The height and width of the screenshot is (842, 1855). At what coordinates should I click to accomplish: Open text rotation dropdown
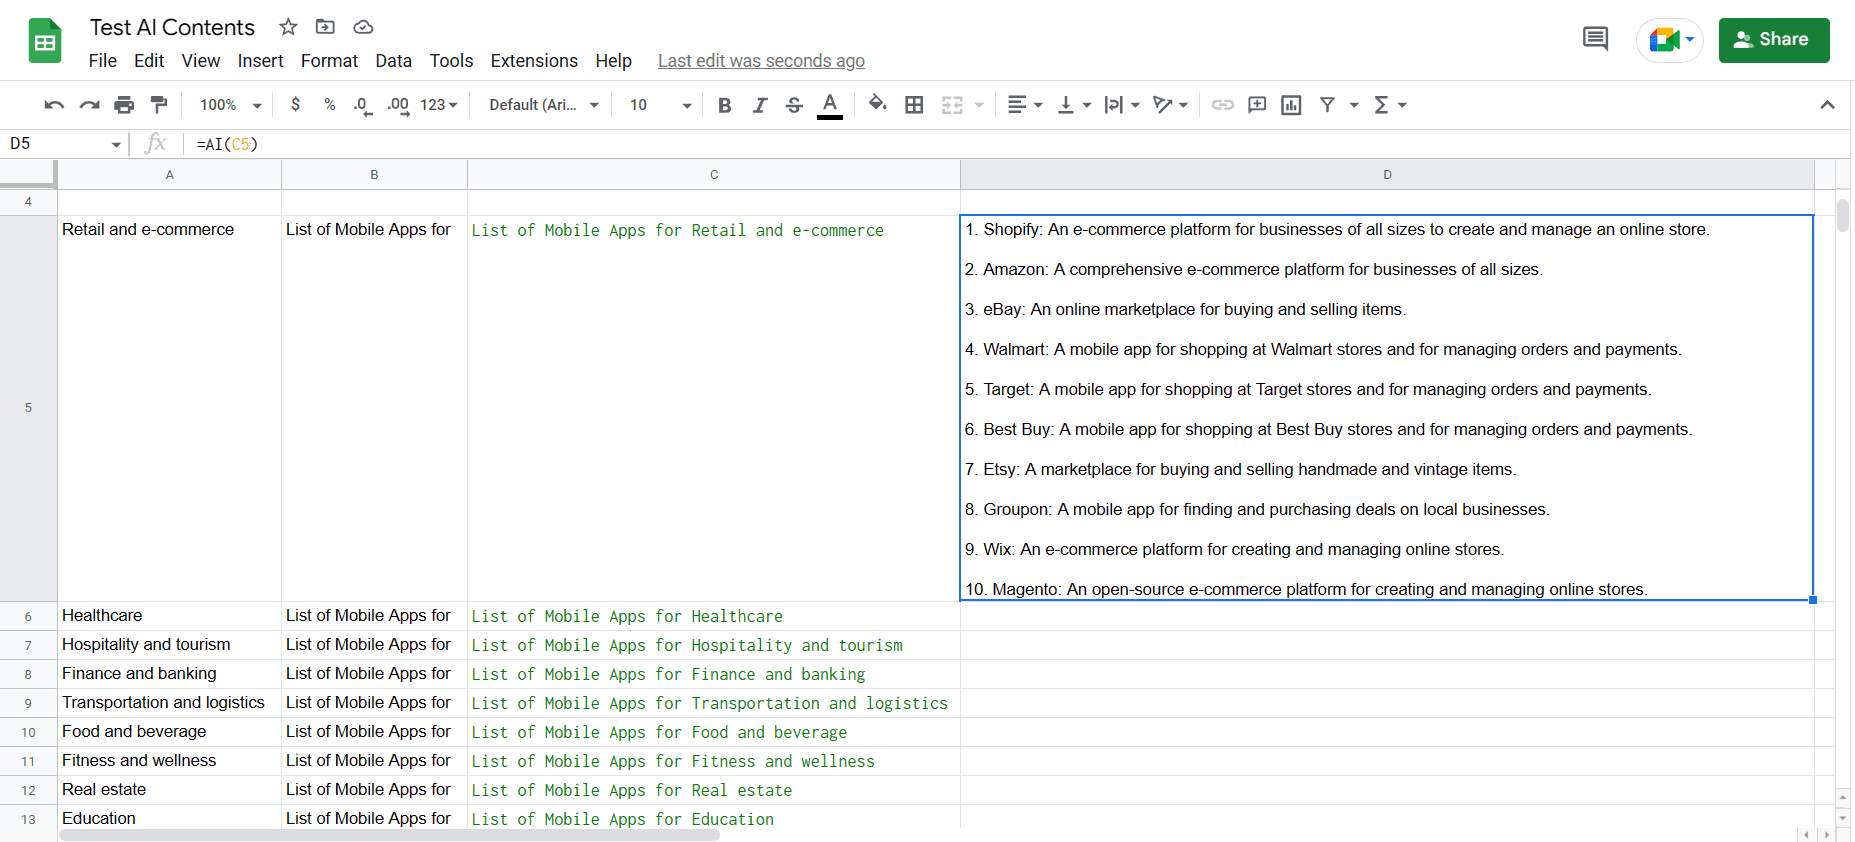tap(1170, 105)
